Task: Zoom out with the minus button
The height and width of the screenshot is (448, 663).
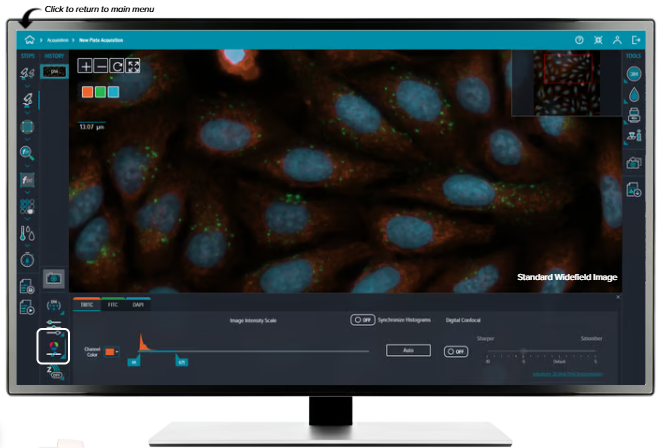Action: [101, 66]
